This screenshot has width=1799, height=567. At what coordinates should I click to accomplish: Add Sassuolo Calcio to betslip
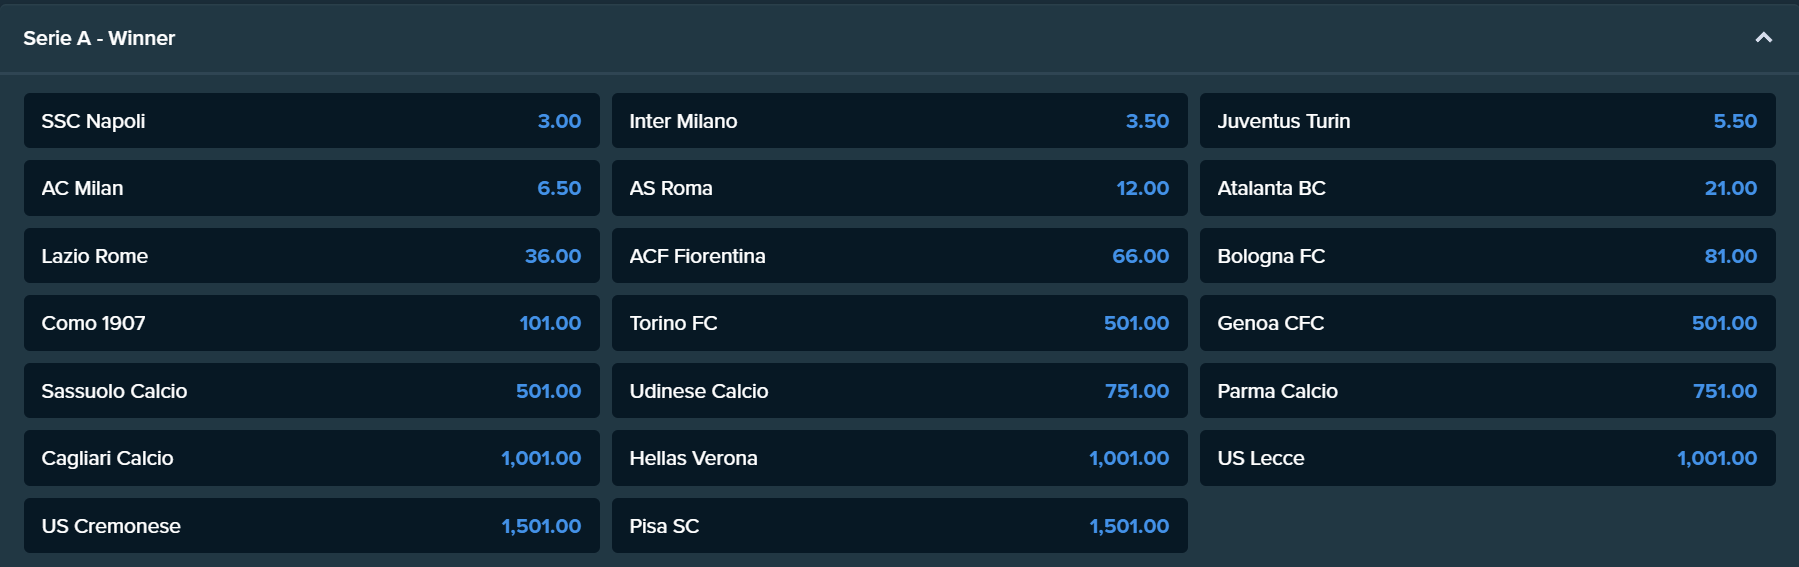point(312,391)
